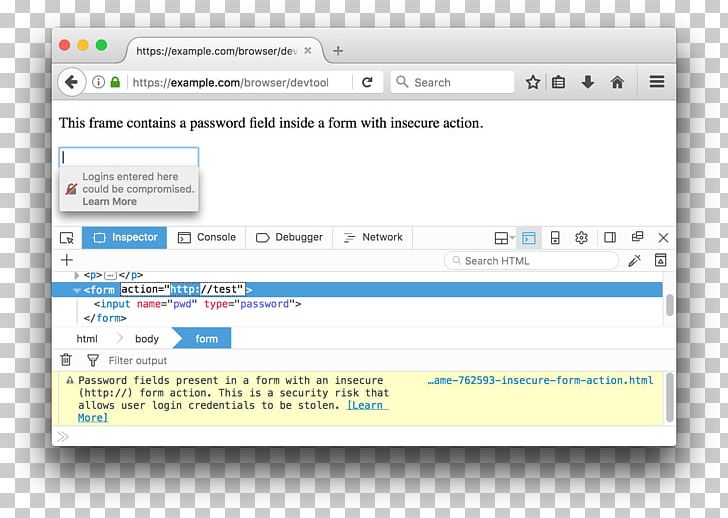Click the yellow minimize window button
This screenshot has width=728, height=518.
click(x=83, y=45)
